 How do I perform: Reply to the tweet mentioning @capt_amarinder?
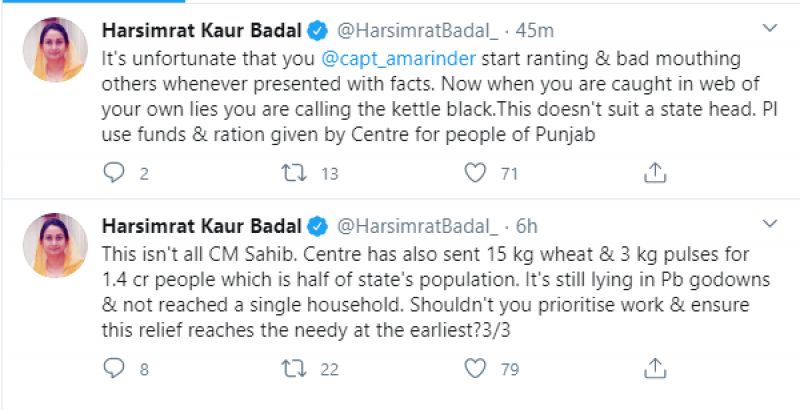pos(113,174)
